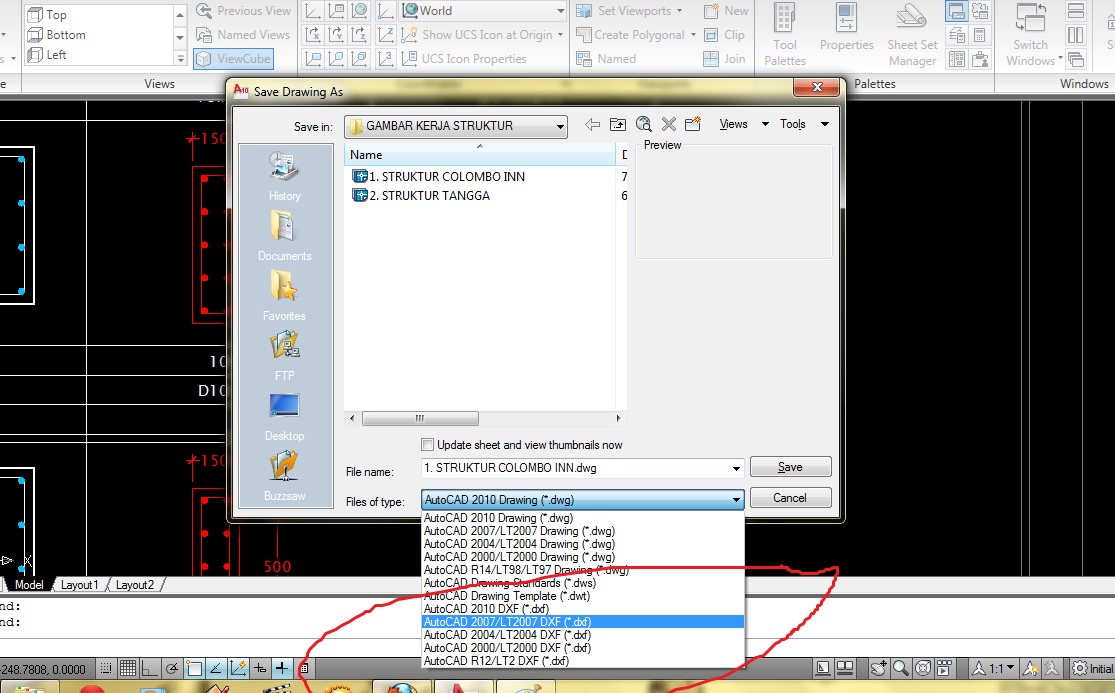The width and height of the screenshot is (1115, 693).
Task: Click the Pan tool in status bar
Action: pyautogui.click(x=879, y=668)
